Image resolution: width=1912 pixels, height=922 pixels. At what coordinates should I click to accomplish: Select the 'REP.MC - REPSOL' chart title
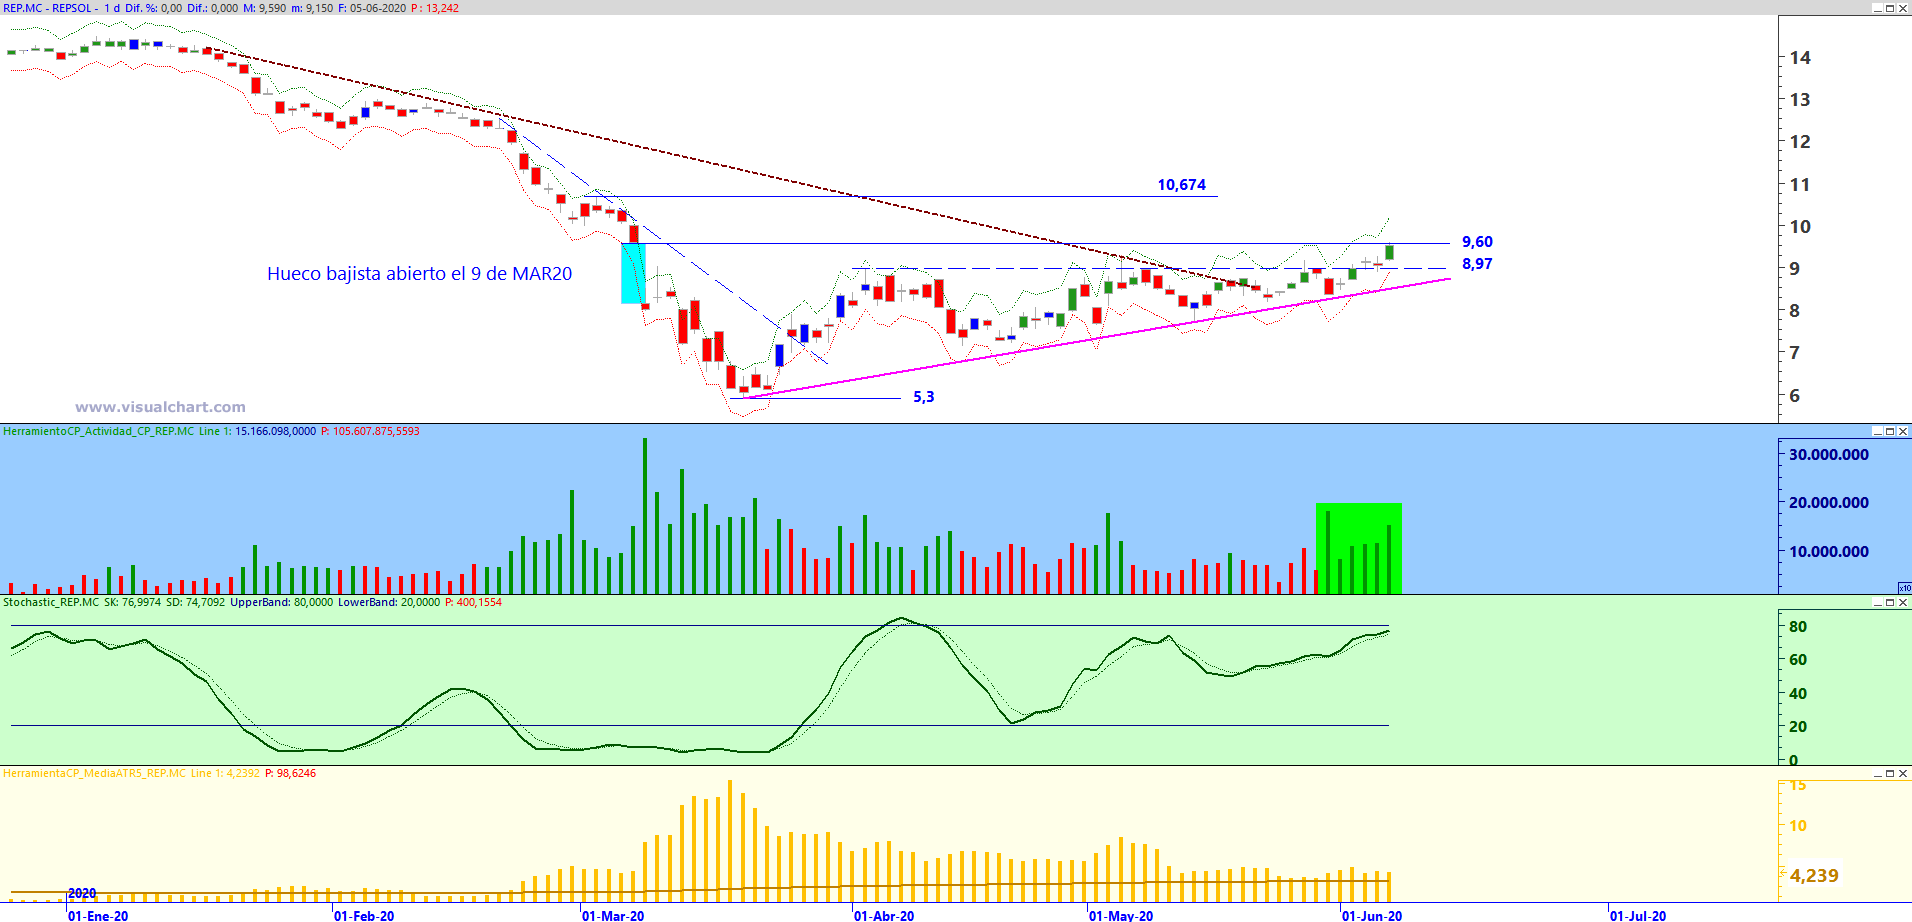48,8
